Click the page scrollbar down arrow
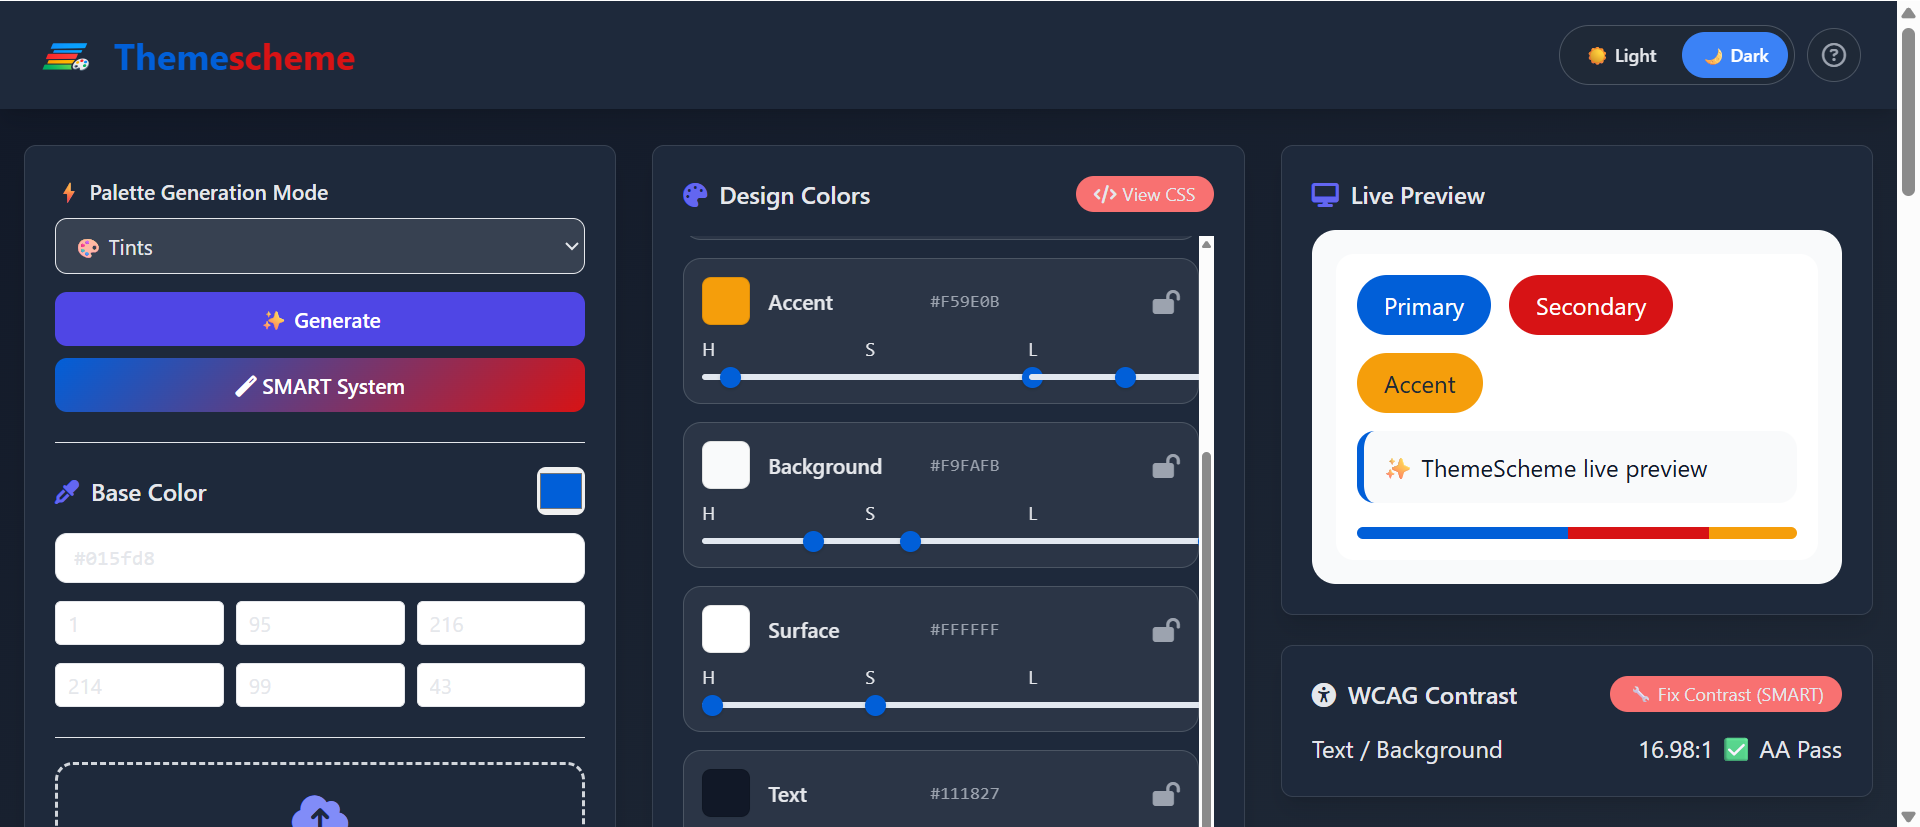 pos(1908,817)
